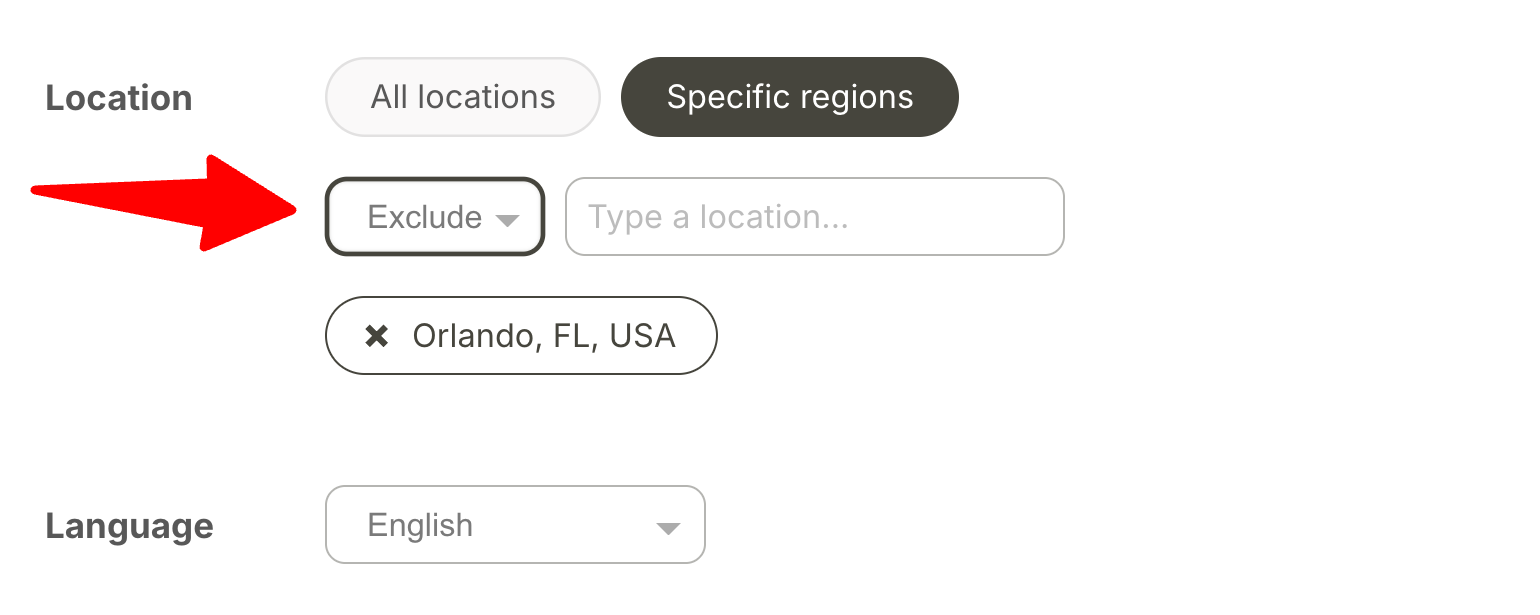Select the "All locations" option

click(462, 97)
